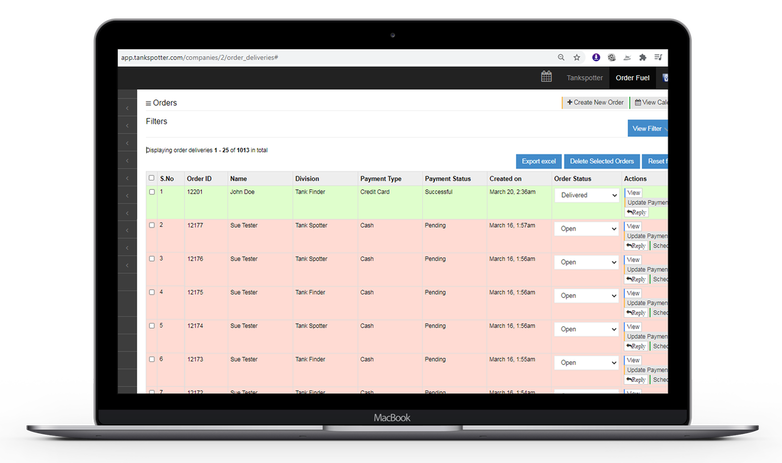Click Update Payment for order 12173
Viewport: 782px width, 463px height.
click(646, 370)
